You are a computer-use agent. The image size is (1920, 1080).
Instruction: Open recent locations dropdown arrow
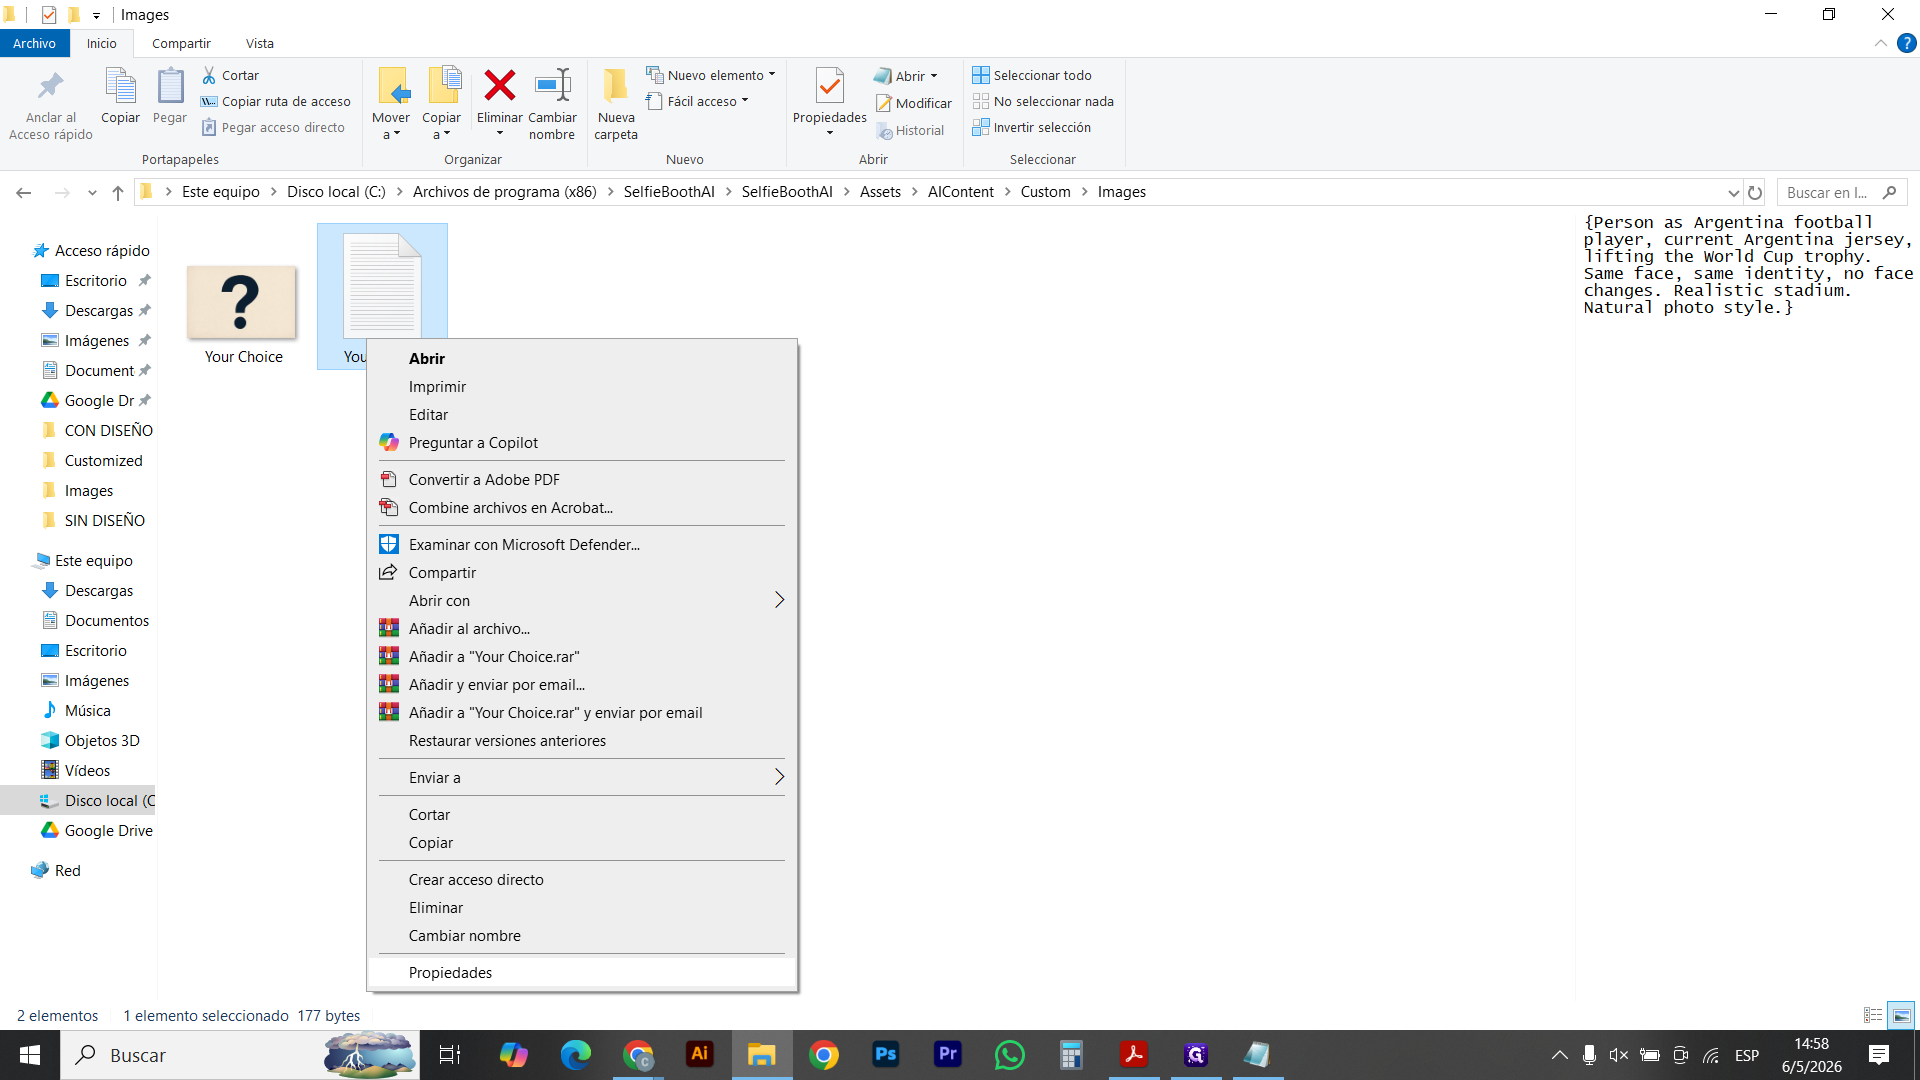pos(92,192)
